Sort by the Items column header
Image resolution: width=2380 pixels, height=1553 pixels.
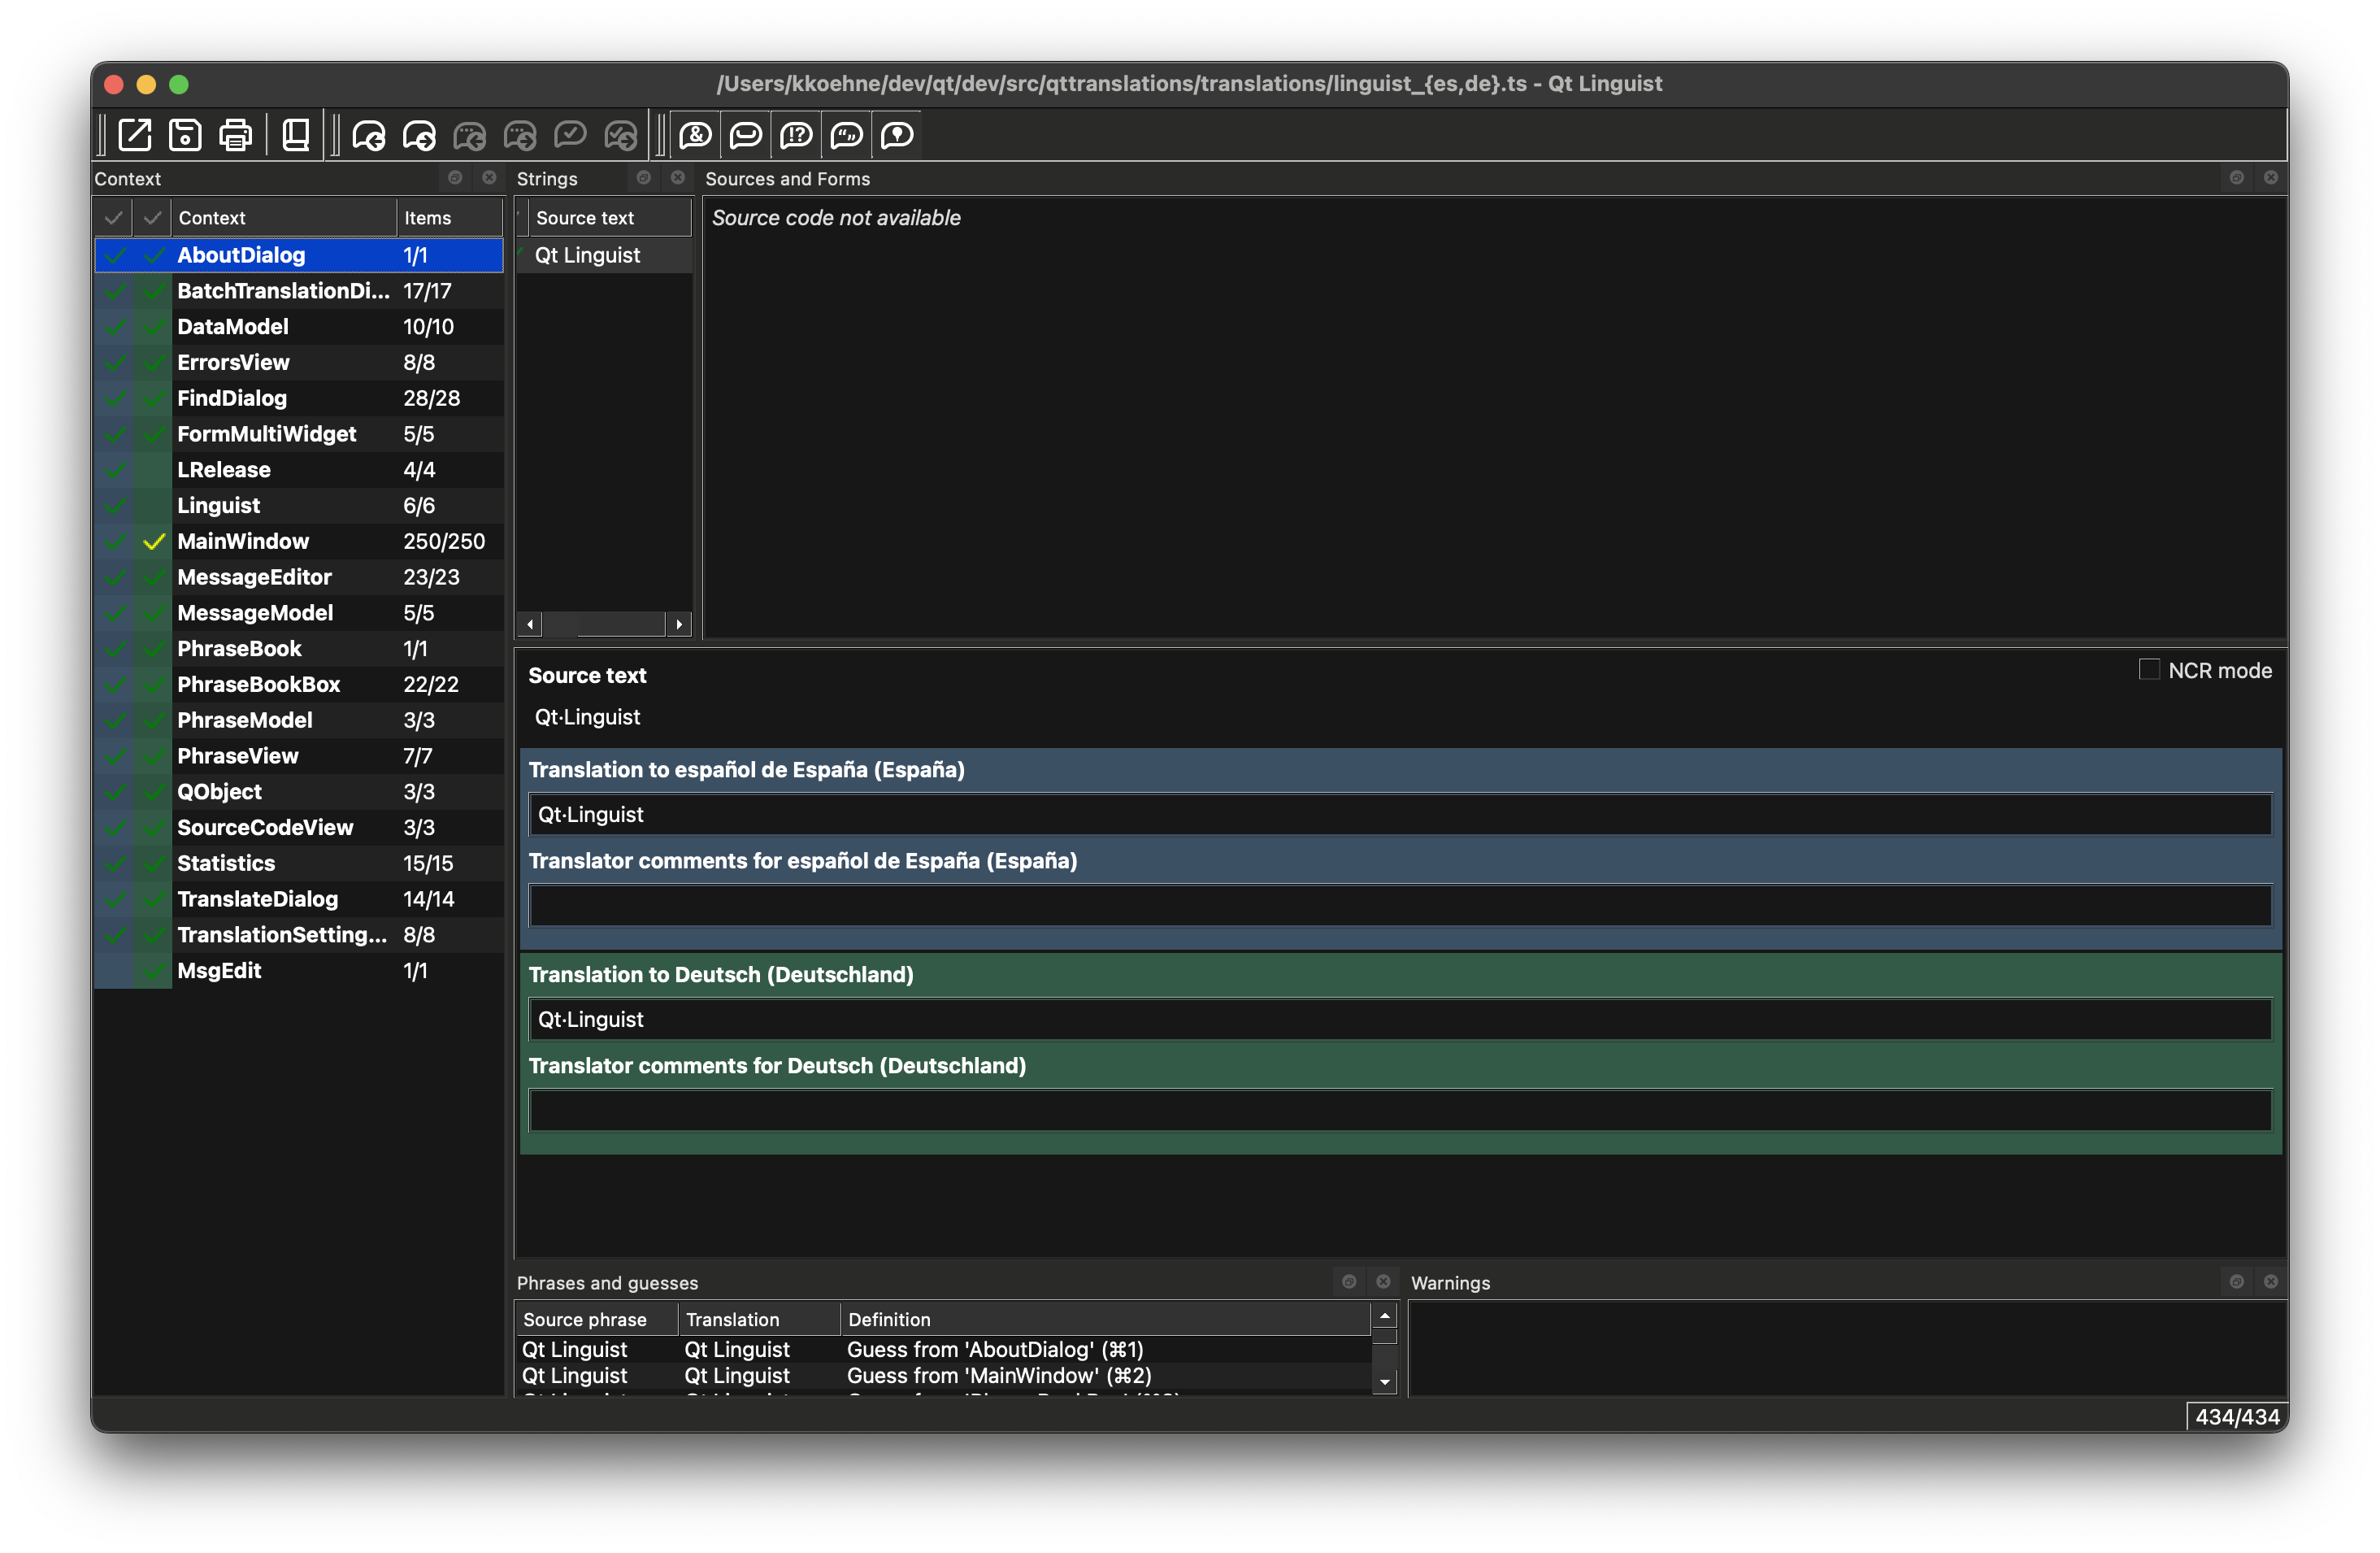click(x=450, y=218)
